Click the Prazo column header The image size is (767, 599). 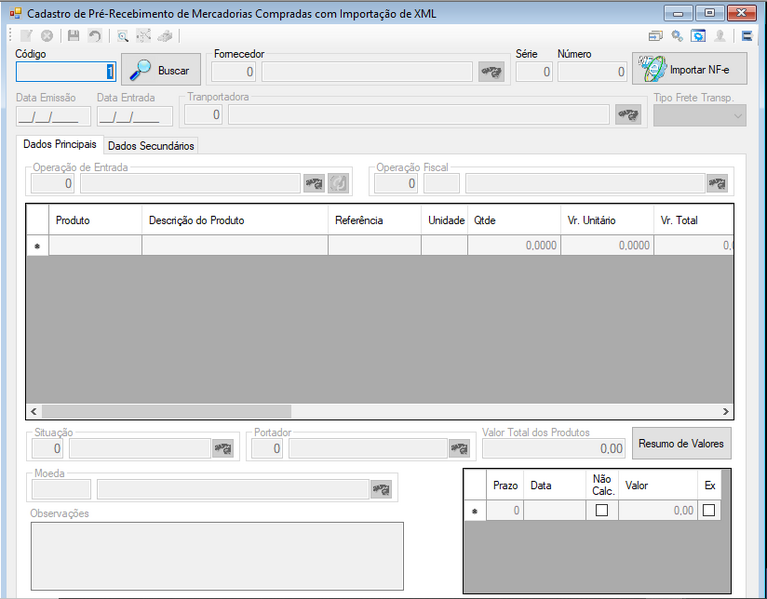pos(505,486)
